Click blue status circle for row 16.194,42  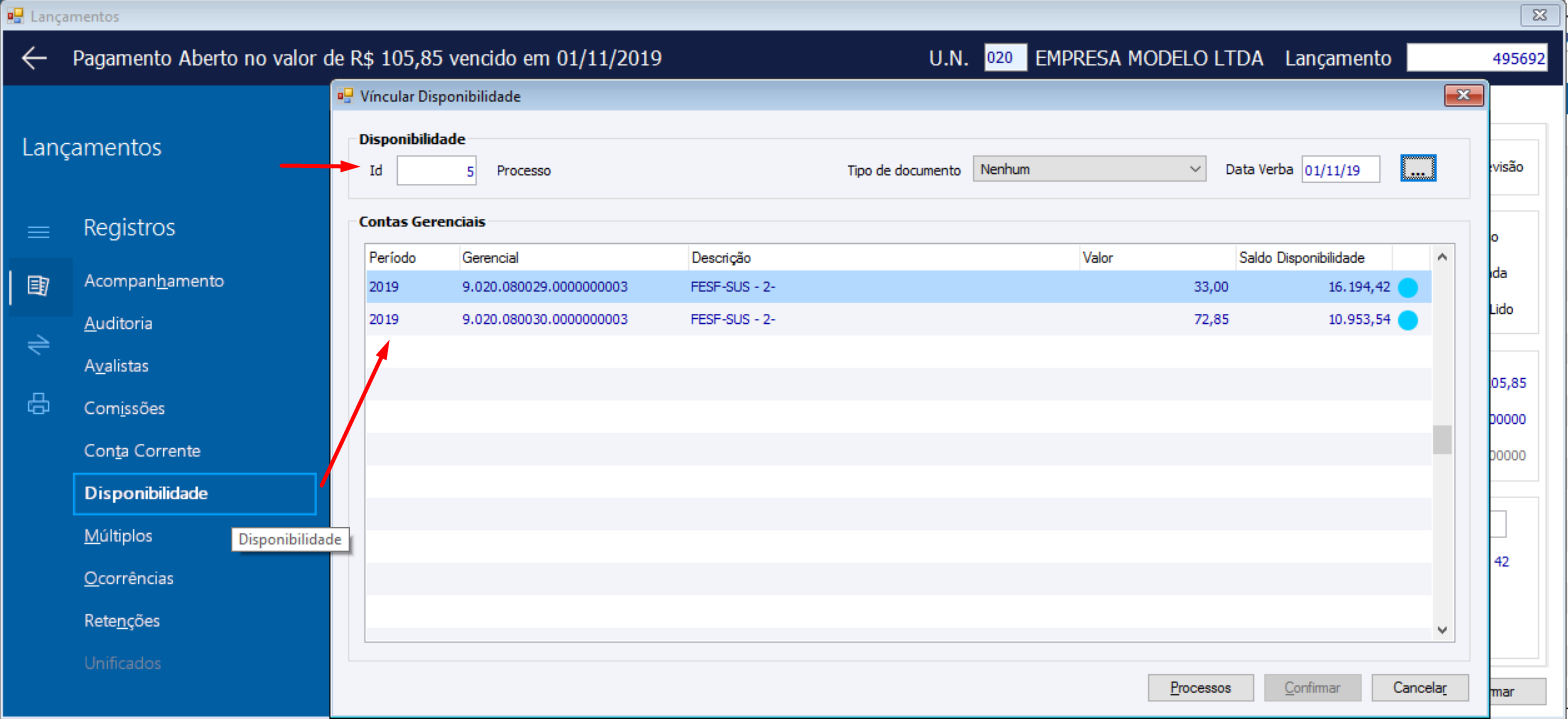(x=1408, y=288)
